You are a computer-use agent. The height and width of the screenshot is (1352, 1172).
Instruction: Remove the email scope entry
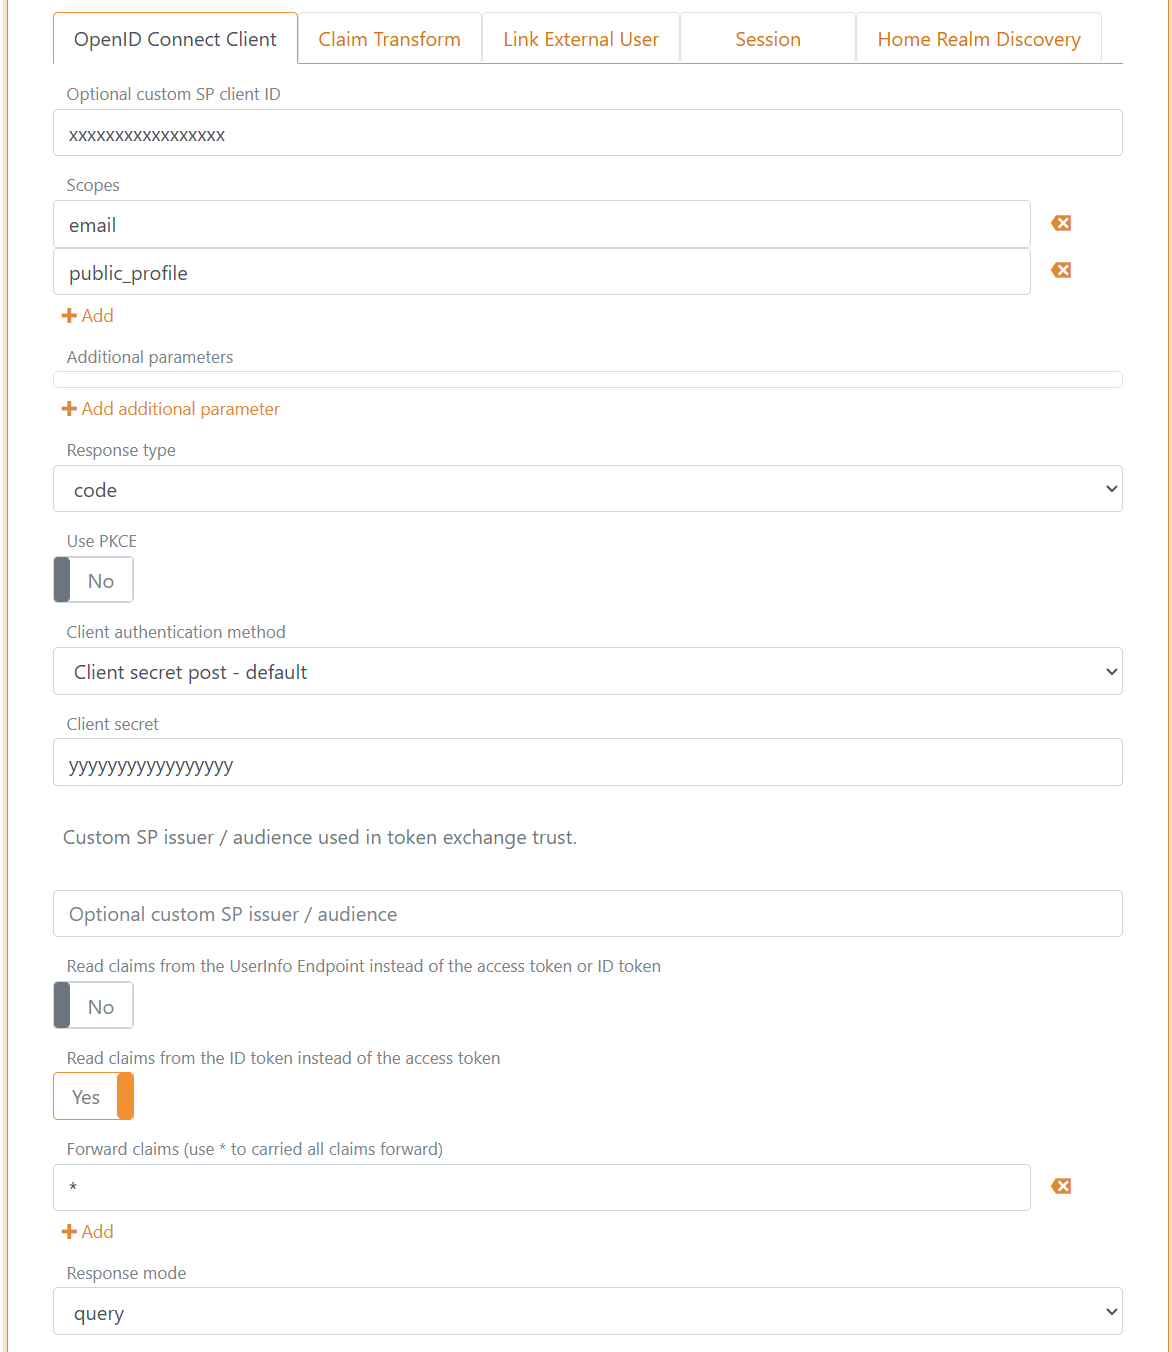tap(1061, 223)
